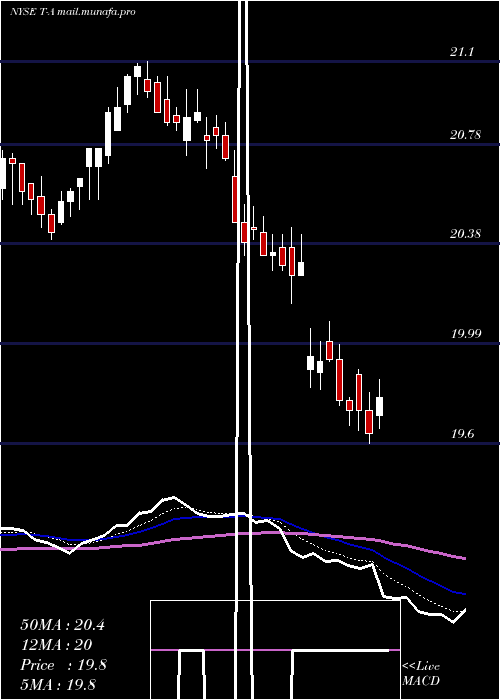Click the 19.99 price level label
Viewport: 500px width, 700px height.
(466, 333)
